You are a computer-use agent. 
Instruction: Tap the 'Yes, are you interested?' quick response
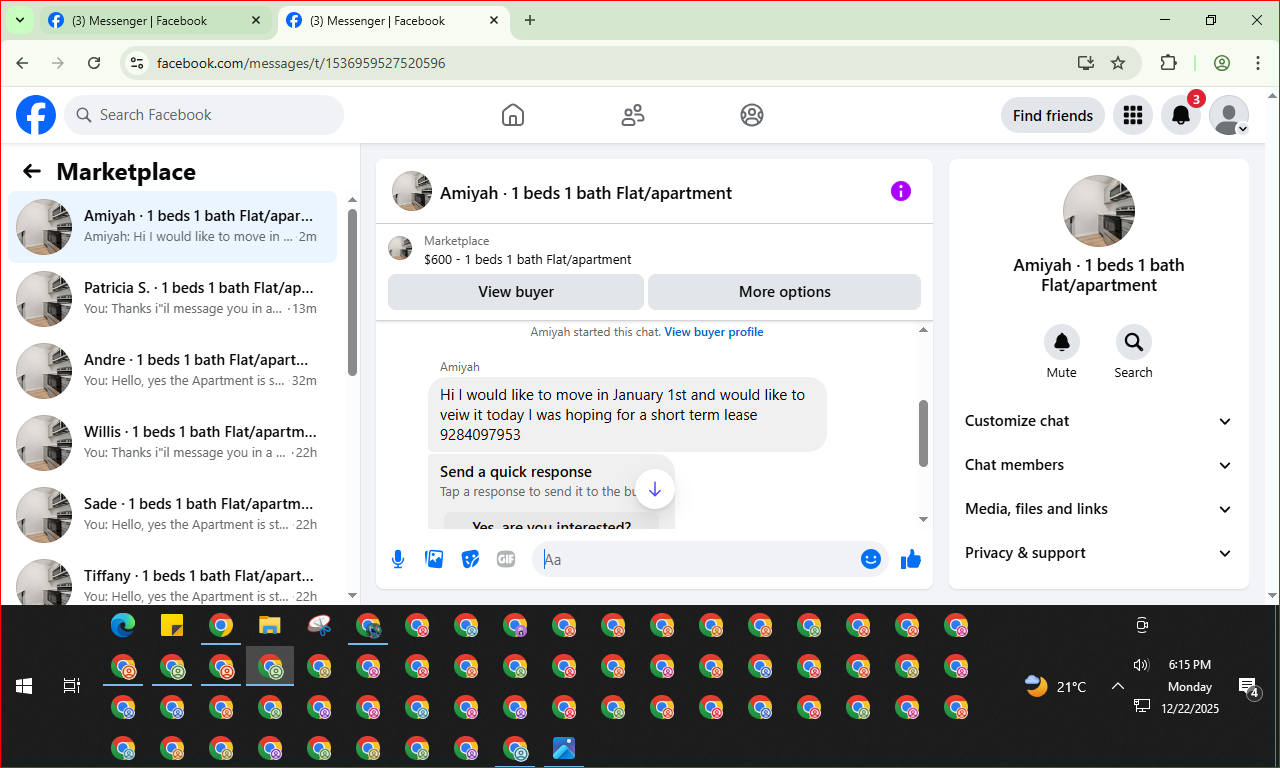tap(552, 522)
